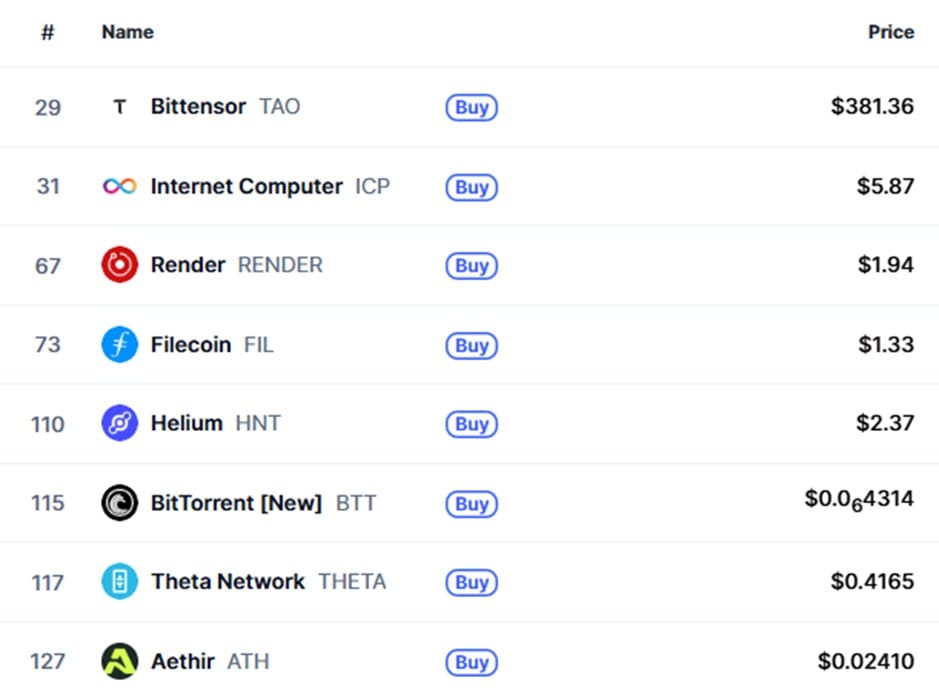Open the Theta Network name link
The height and width of the screenshot is (695, 939).
[227, 582]
